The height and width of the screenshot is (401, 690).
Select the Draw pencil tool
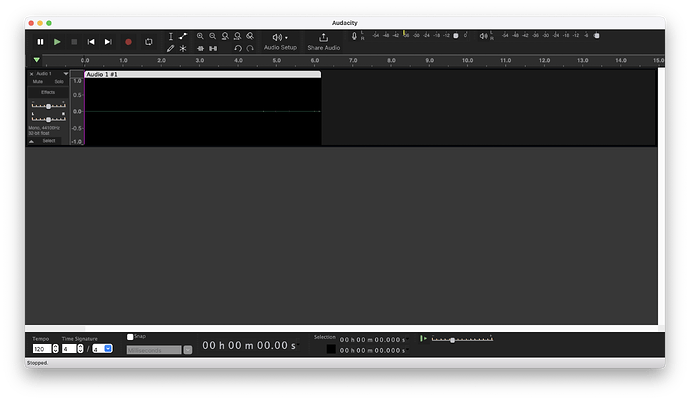171,48
